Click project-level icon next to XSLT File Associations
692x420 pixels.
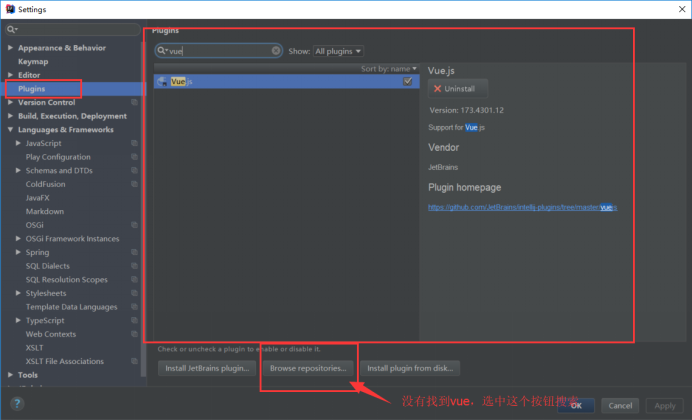click(x=135, y=361)
